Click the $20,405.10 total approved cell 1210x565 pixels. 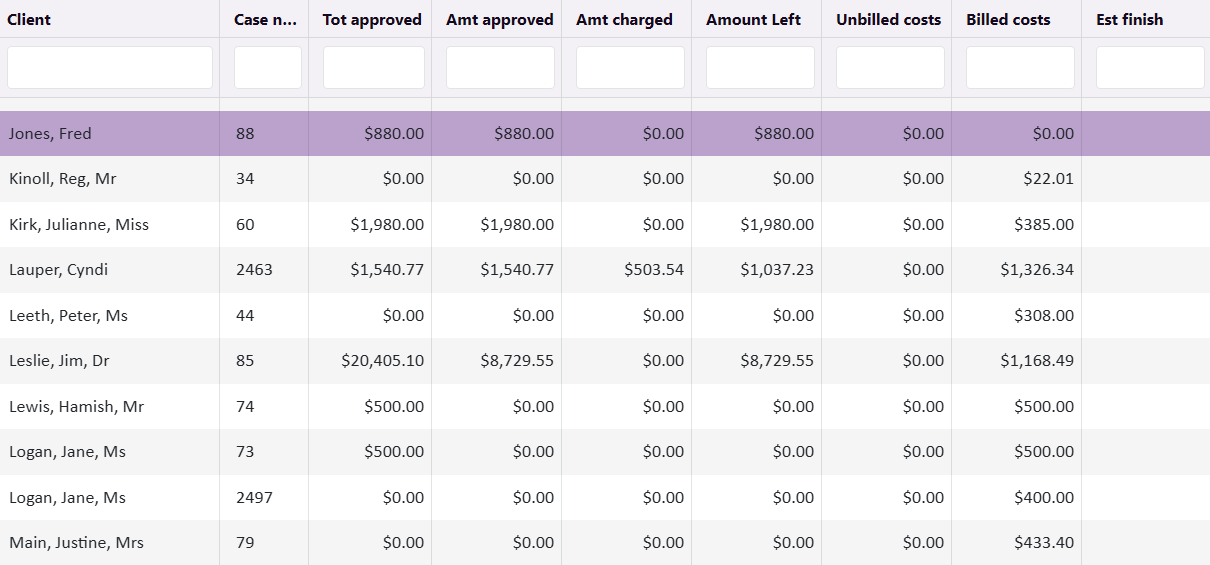[382, 361]
